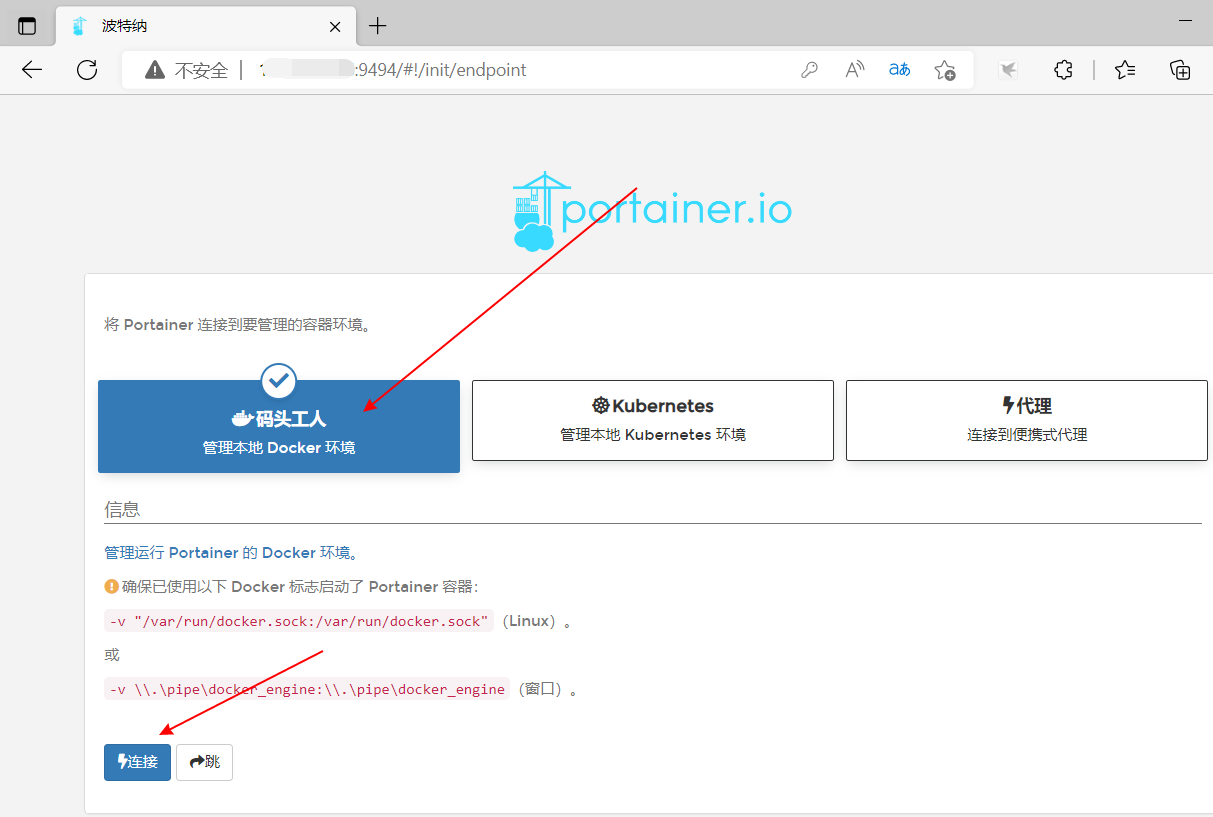Click the 连接 connect button
The height and width of the screenshot is (817, 1213).
[x=137, y=762]
